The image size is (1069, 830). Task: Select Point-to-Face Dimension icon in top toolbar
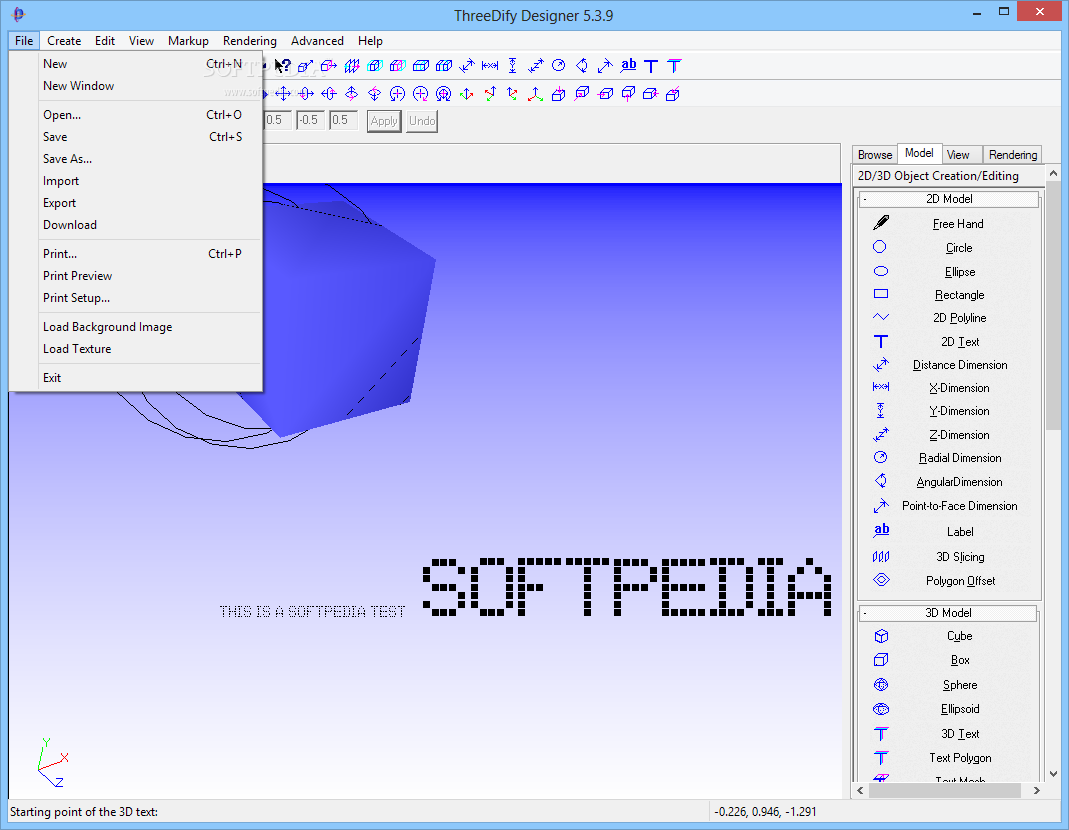[x=605, y=65]
